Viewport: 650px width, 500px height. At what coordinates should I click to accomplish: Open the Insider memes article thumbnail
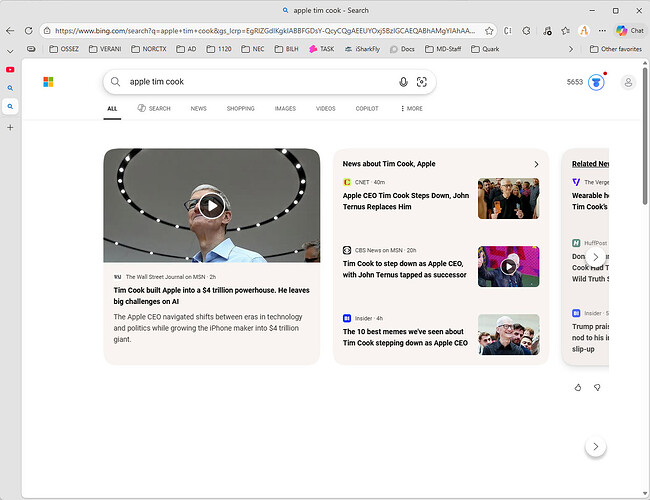tap(509, 335)
